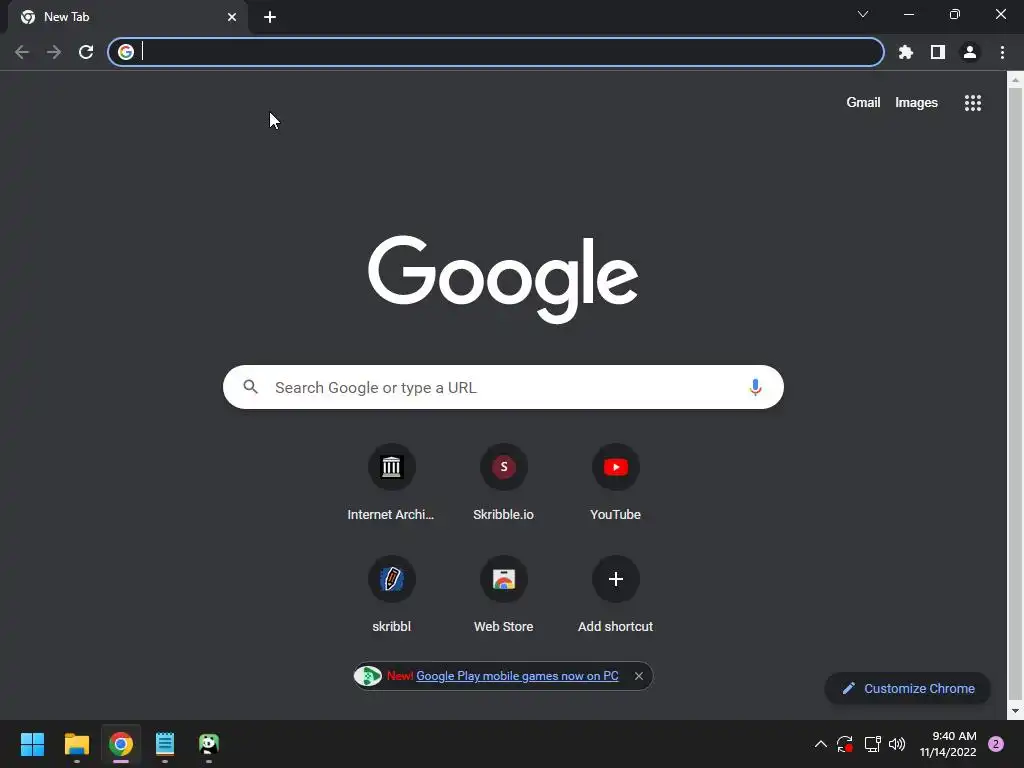1024x768 pixels.
Task: Select the New Tab tab
Action: (127, 17)
